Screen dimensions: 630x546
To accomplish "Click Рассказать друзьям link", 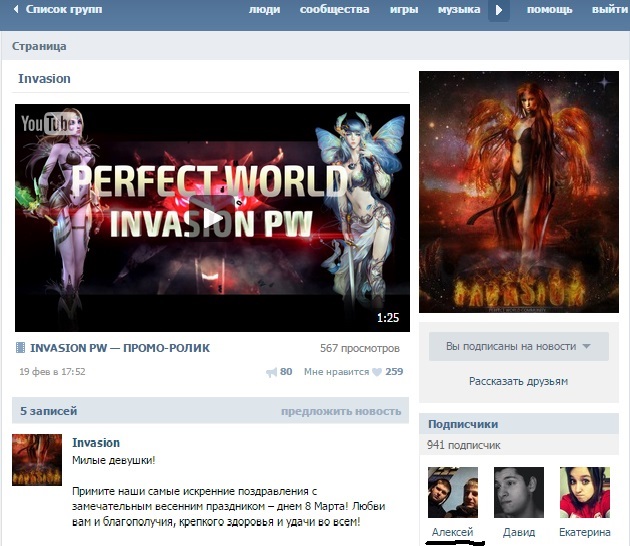I will tap(518, 381).
